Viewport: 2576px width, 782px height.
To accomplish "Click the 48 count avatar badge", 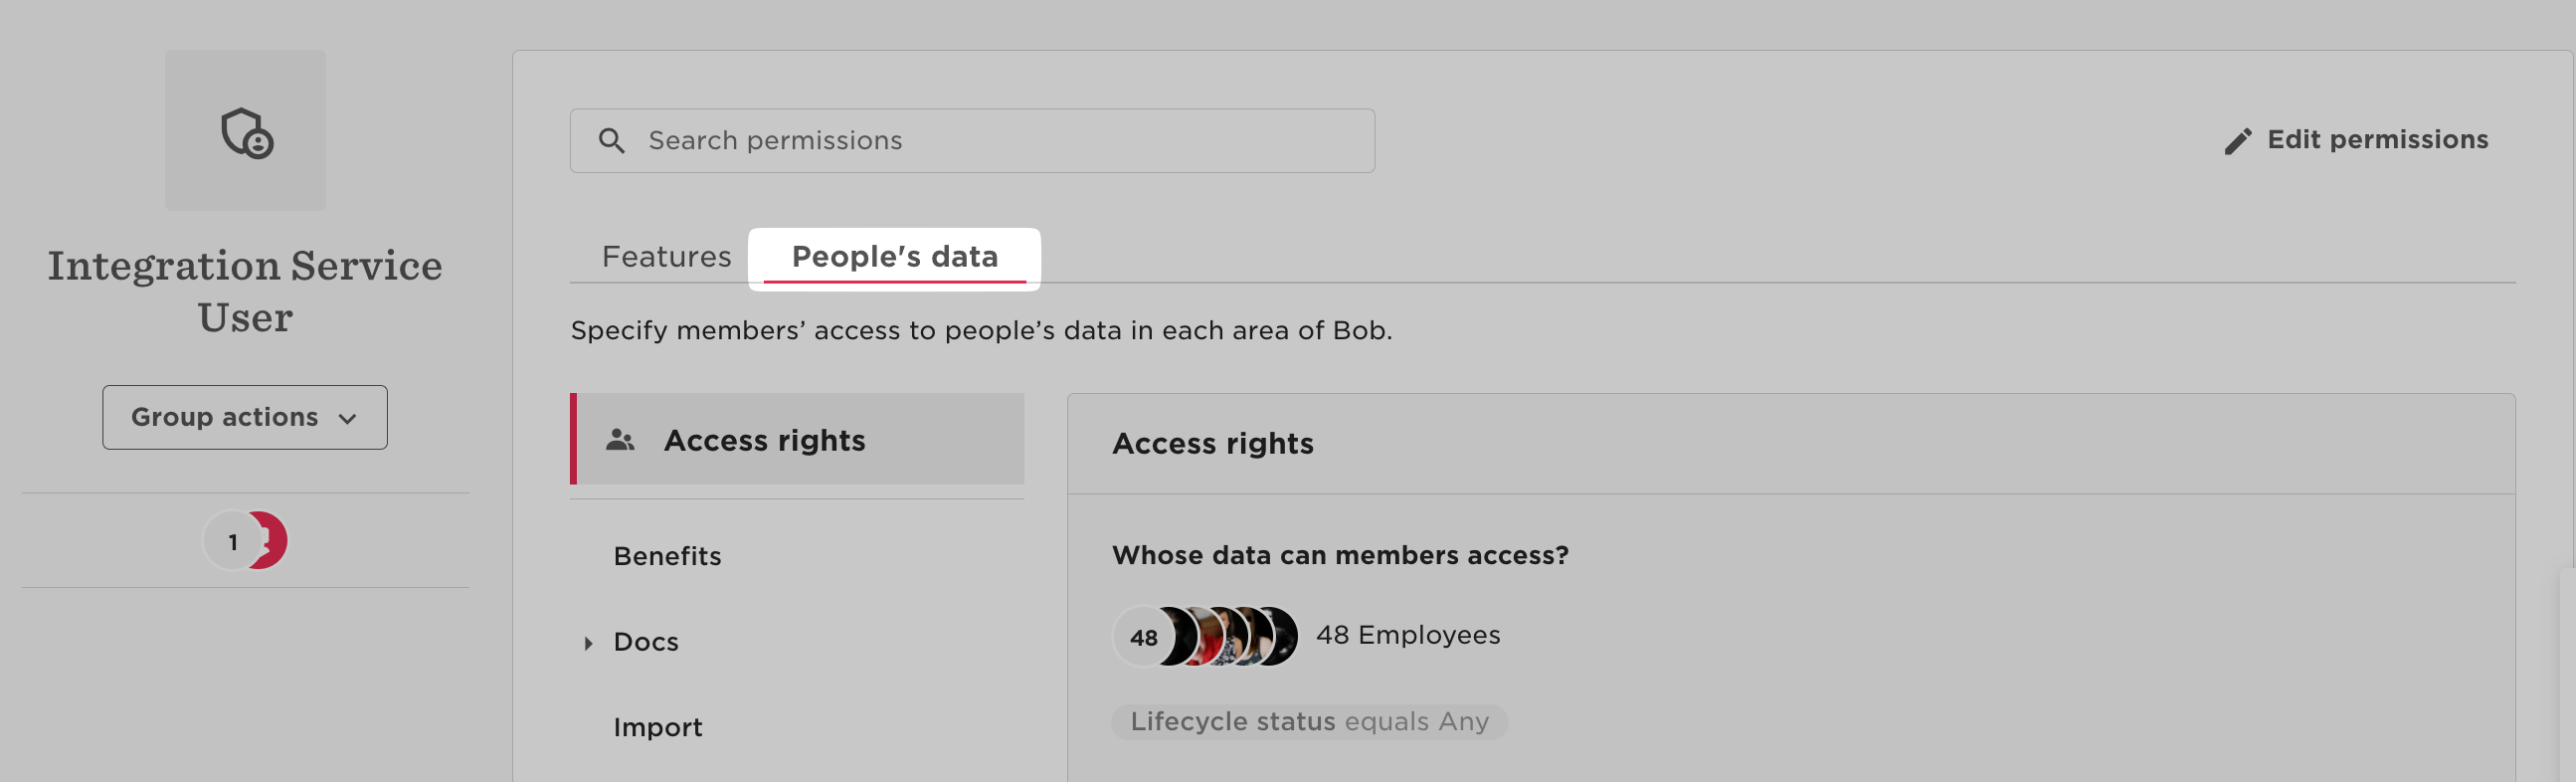I will point(1143,637).
